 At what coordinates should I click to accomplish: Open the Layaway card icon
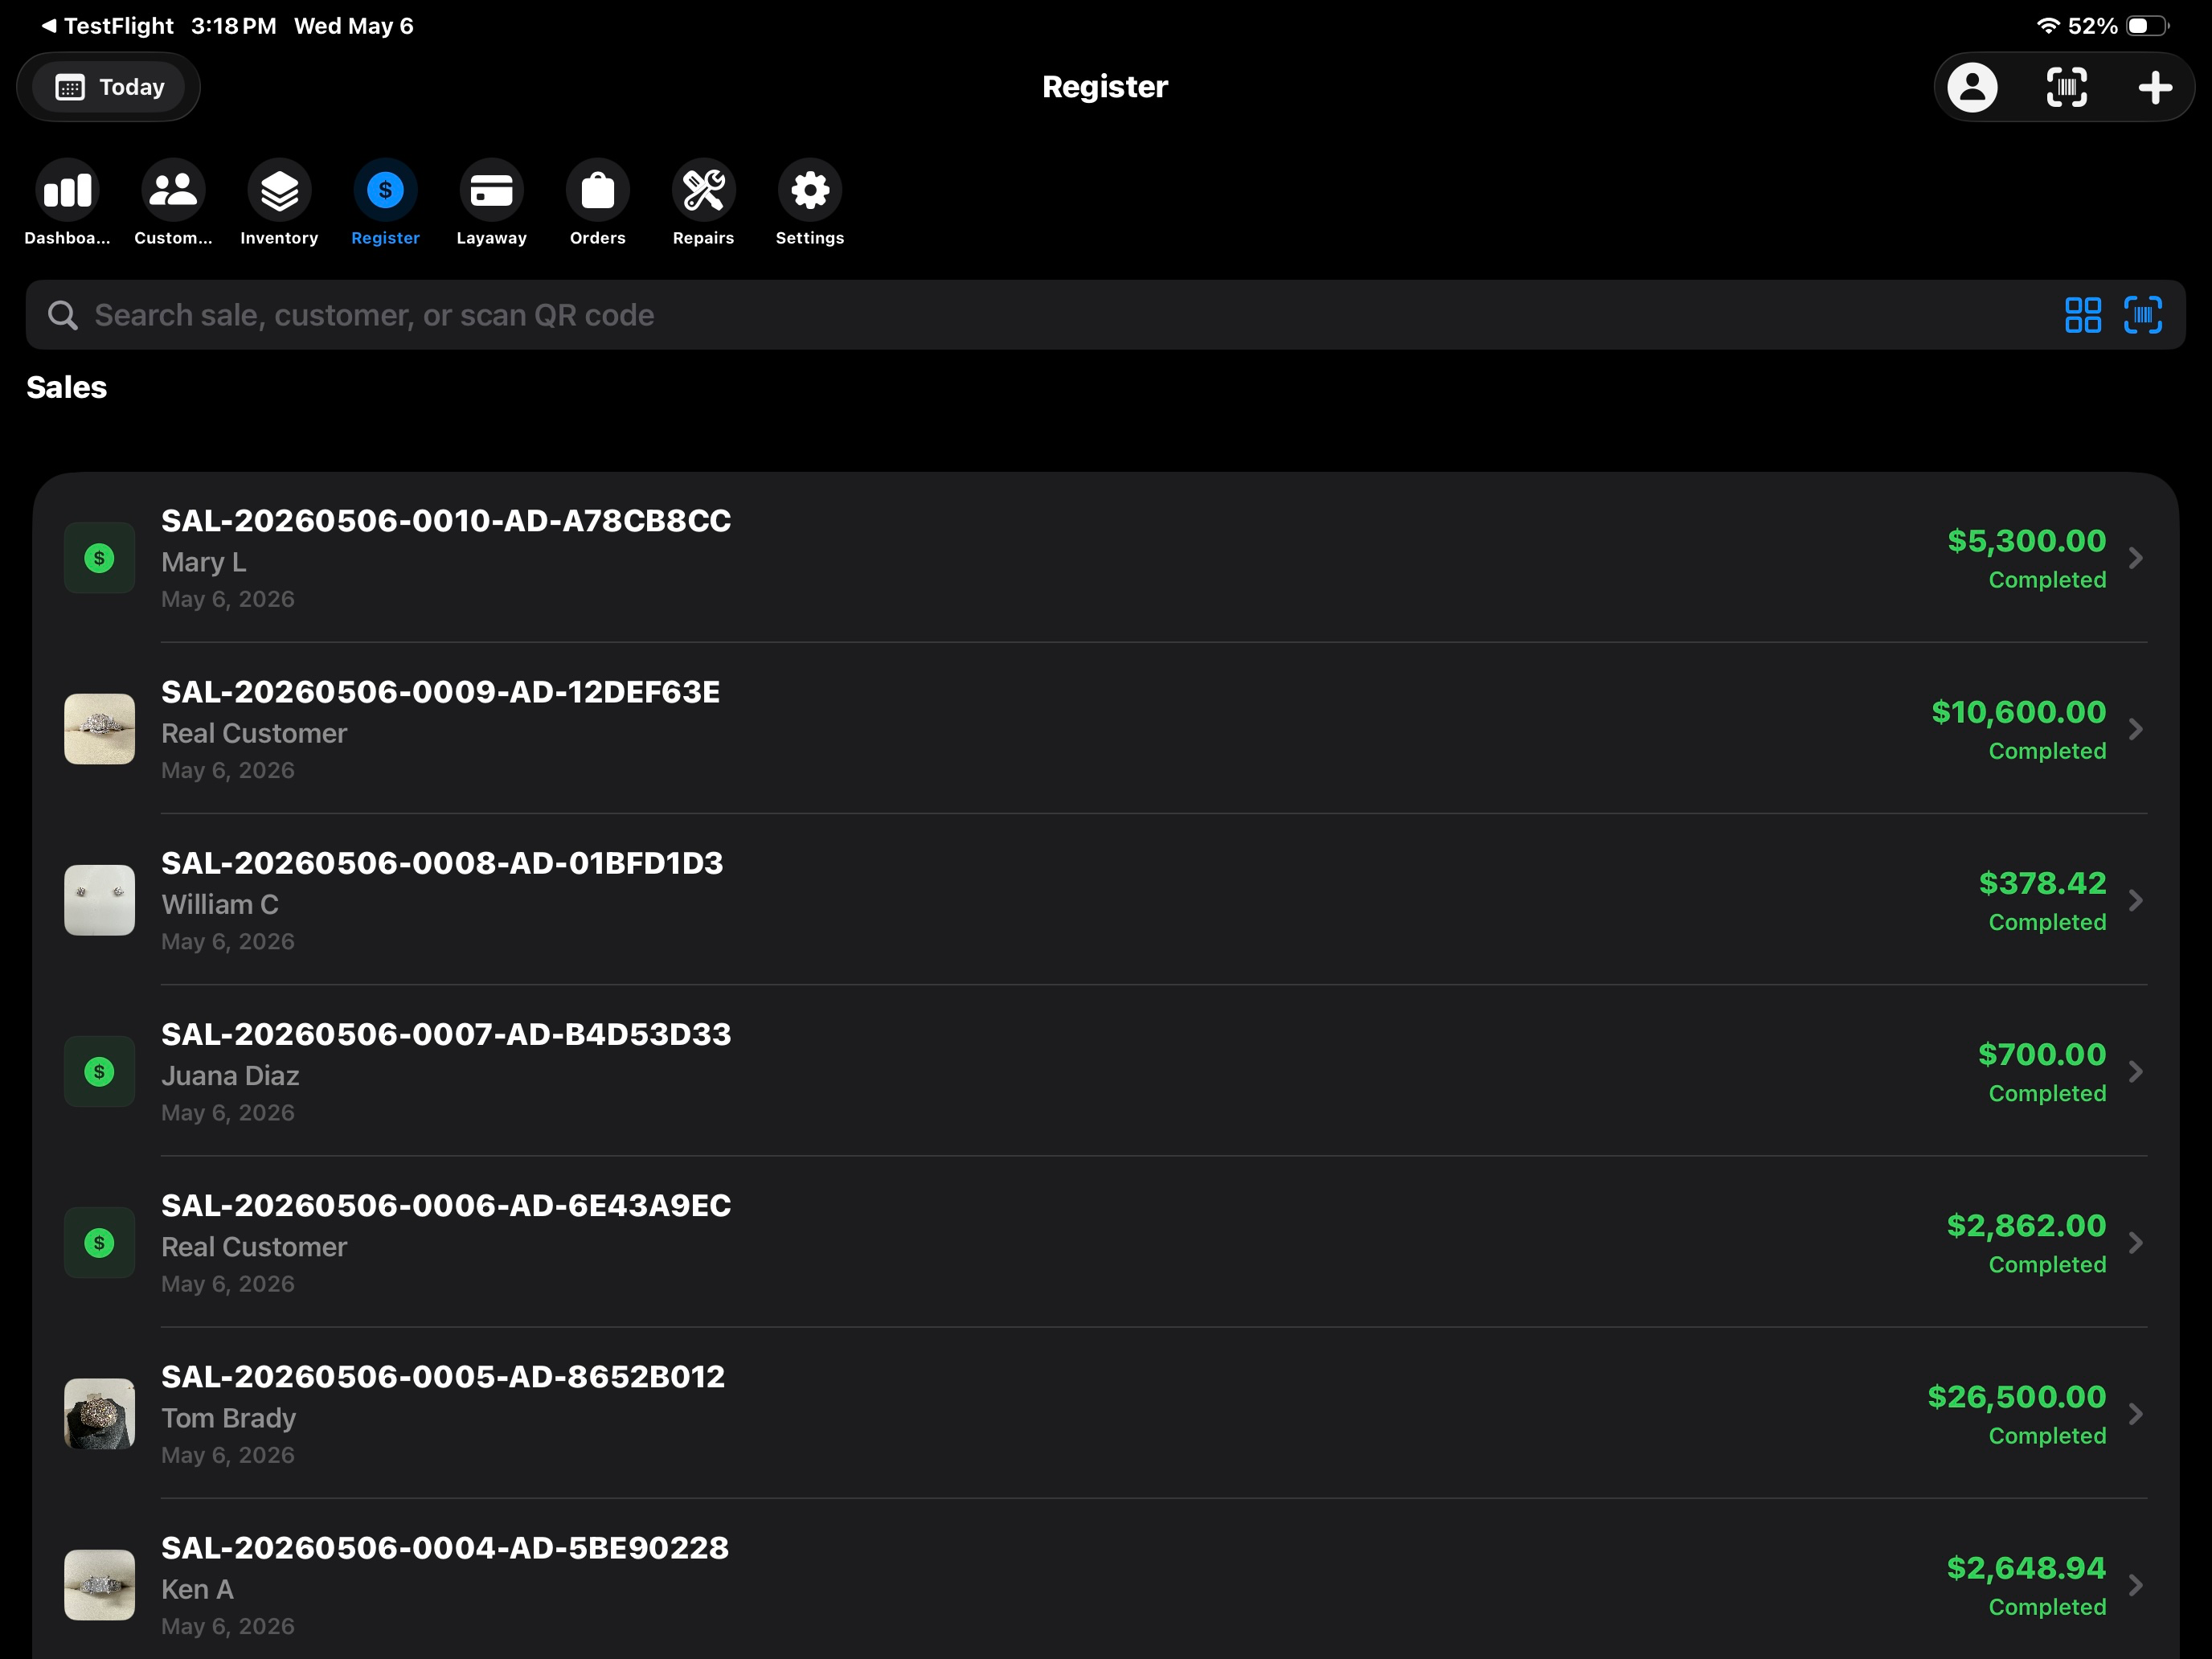(x=491, y=190)
